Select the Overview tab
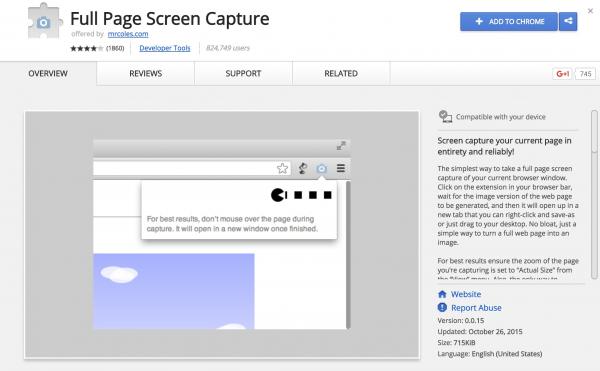The width and height of the screenshot is (600, 371). (x=48, y=73)
